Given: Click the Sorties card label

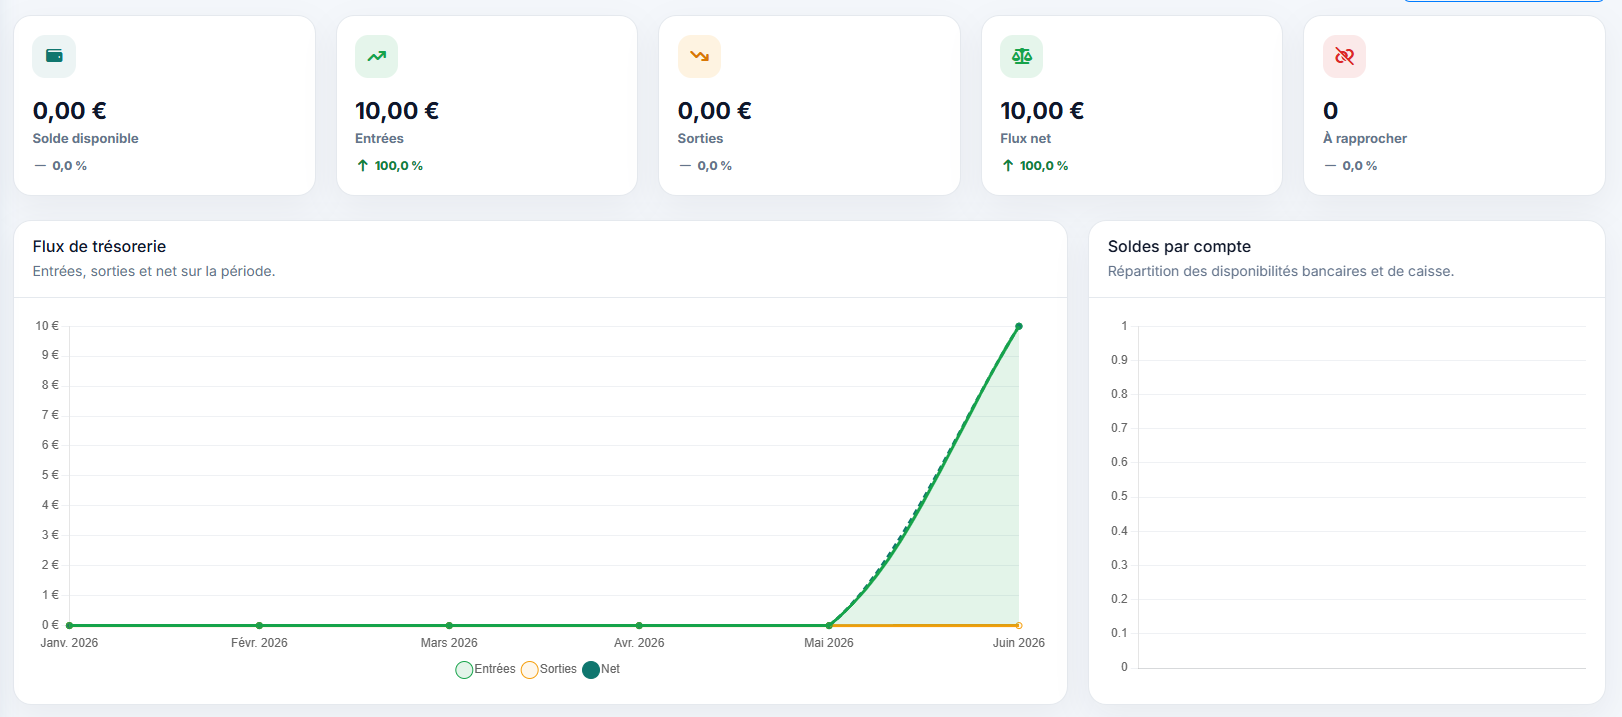Looking at the screenshot, I should [x=700, y=138].
